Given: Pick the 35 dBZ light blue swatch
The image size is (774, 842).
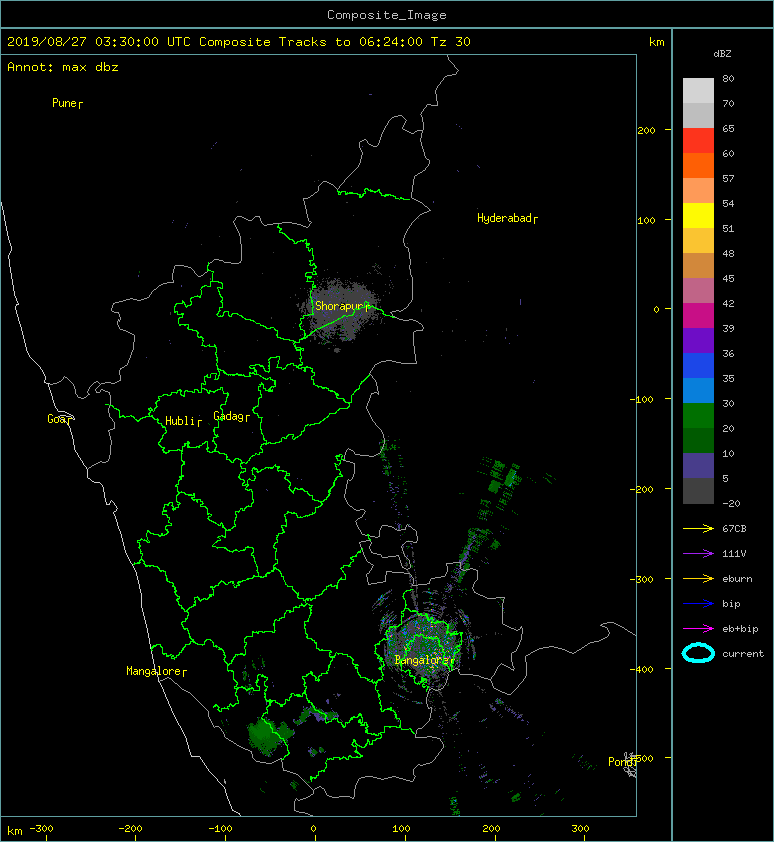Looking at the screenshot, I should point(698,390).
